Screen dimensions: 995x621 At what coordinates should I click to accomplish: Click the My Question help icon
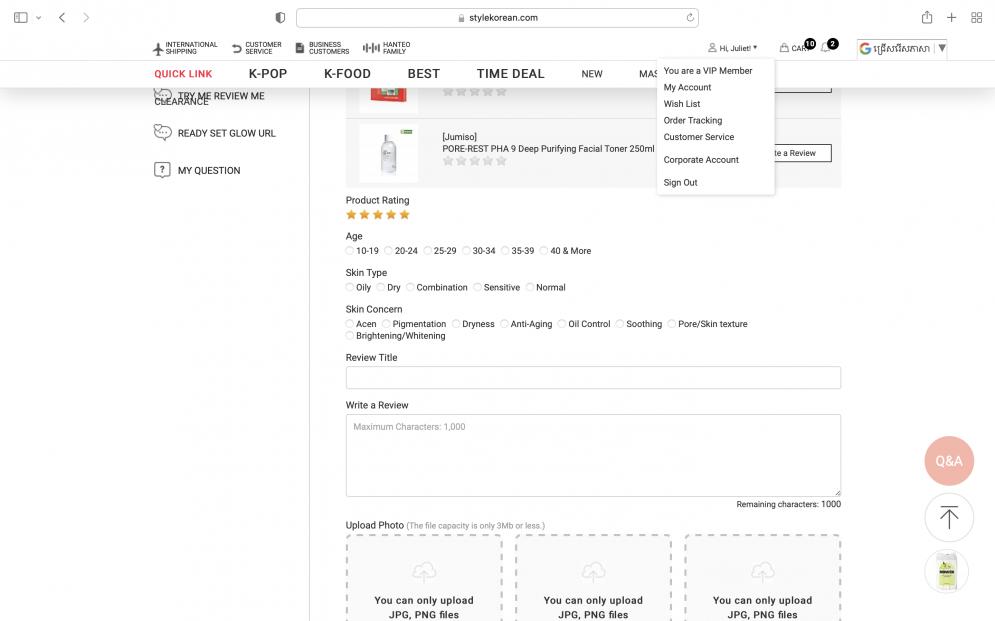(x=162, y=170)
